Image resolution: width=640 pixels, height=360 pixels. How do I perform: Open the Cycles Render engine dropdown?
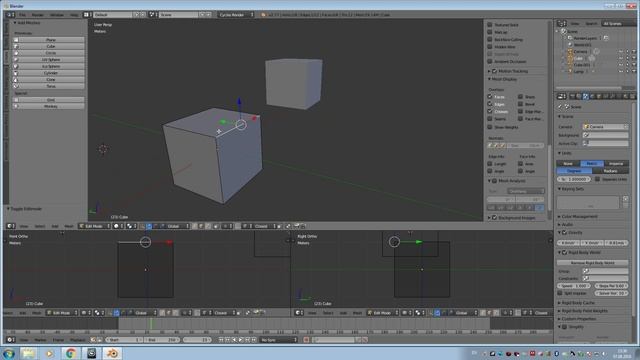pos(236,15)
